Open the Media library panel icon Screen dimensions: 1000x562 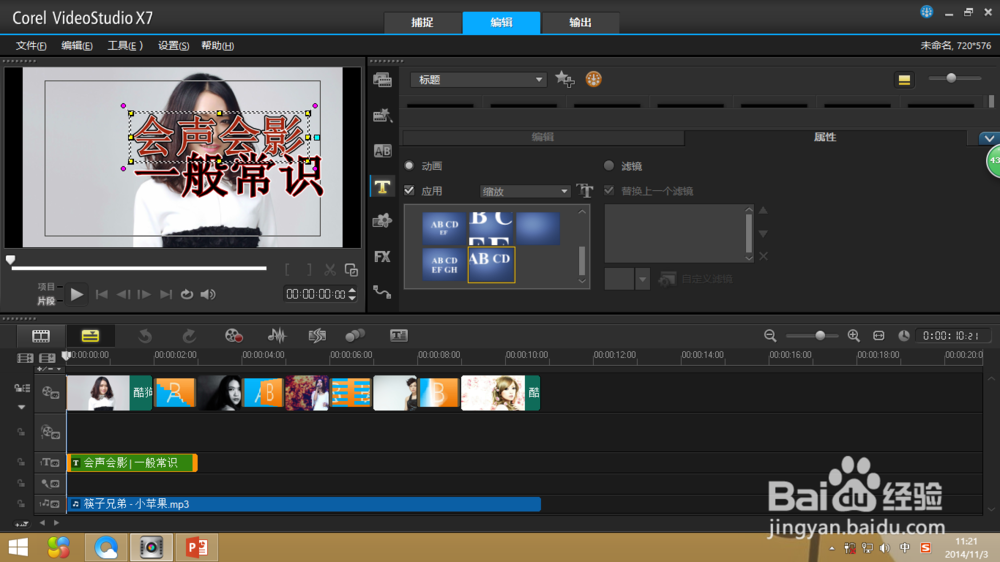click(x=382, y=80)
